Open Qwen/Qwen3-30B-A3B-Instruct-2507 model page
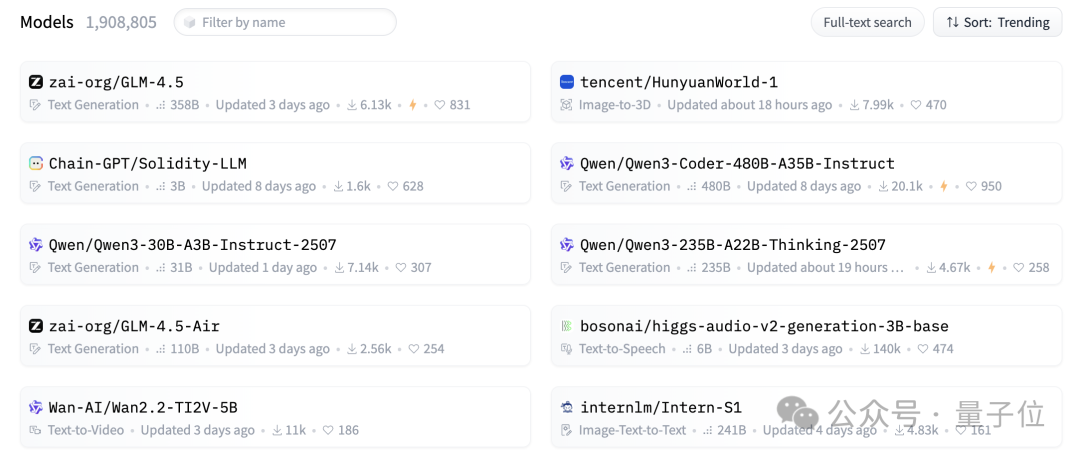The width and height of the screenshot is (1080, 458). (x=192, y=245)
